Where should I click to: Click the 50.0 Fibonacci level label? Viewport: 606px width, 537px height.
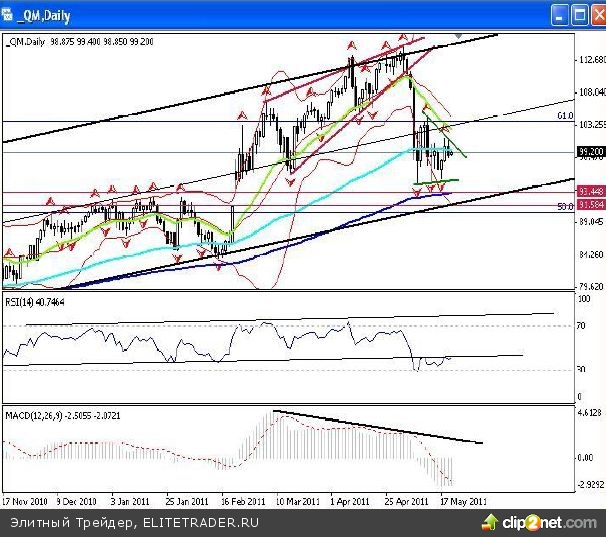563,206
